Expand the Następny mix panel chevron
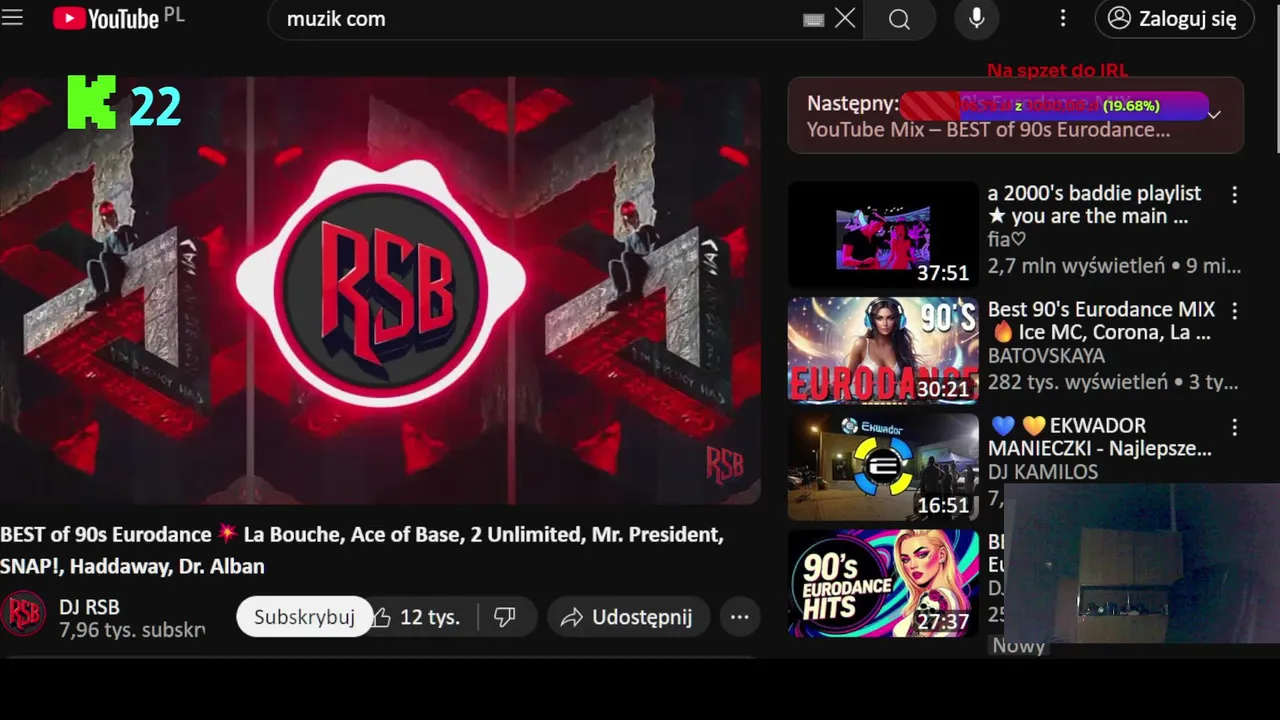 tap(1214, 115)
